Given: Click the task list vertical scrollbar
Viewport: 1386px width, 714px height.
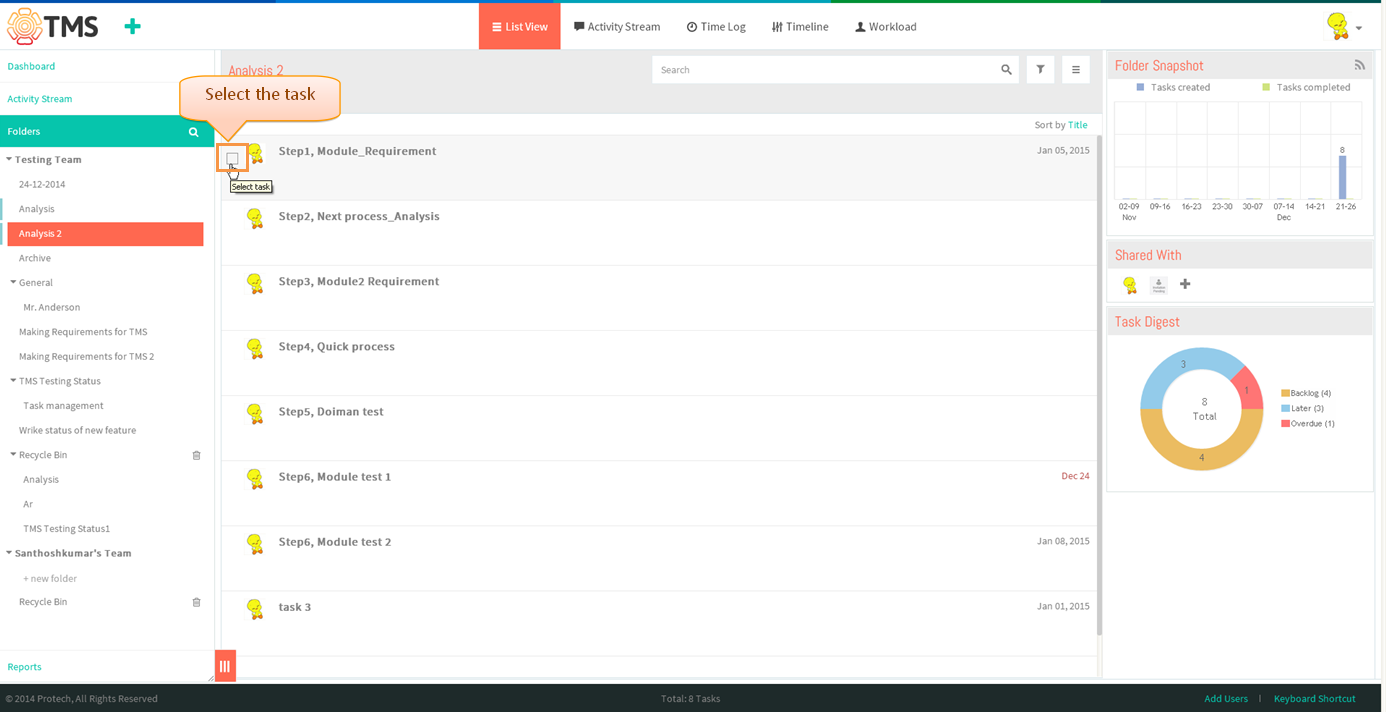Looking at the screenshot, I should pyautogui.click(x=1099, y=386).
